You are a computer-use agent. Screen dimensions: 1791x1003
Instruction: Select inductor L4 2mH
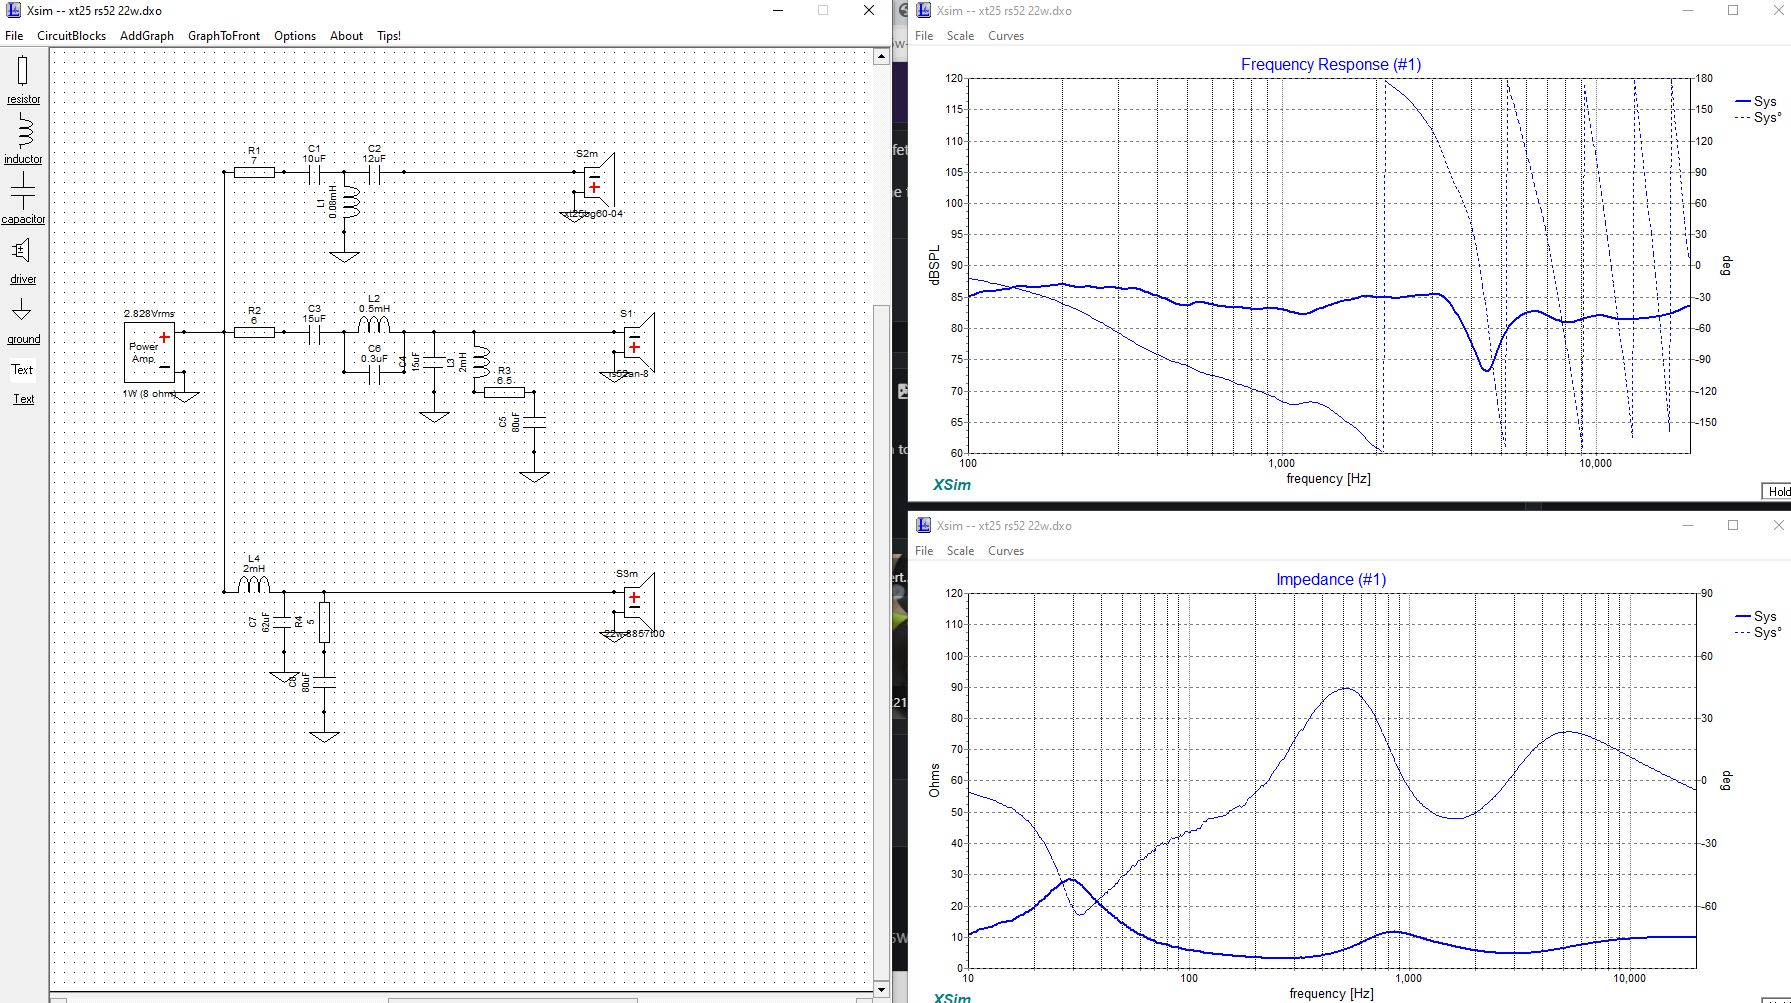tap(254, 585)
